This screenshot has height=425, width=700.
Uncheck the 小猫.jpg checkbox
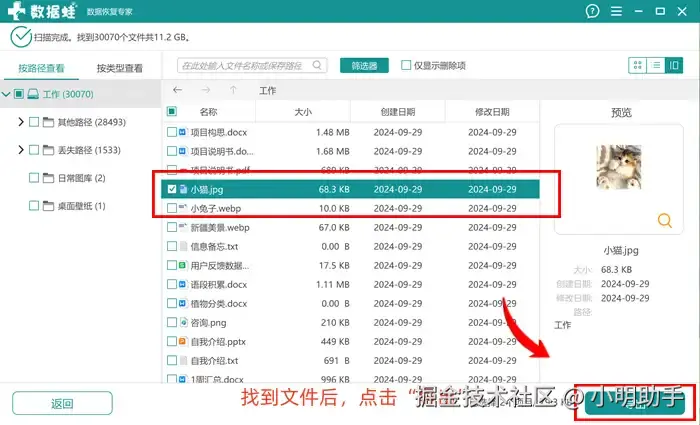pos(172,189)
